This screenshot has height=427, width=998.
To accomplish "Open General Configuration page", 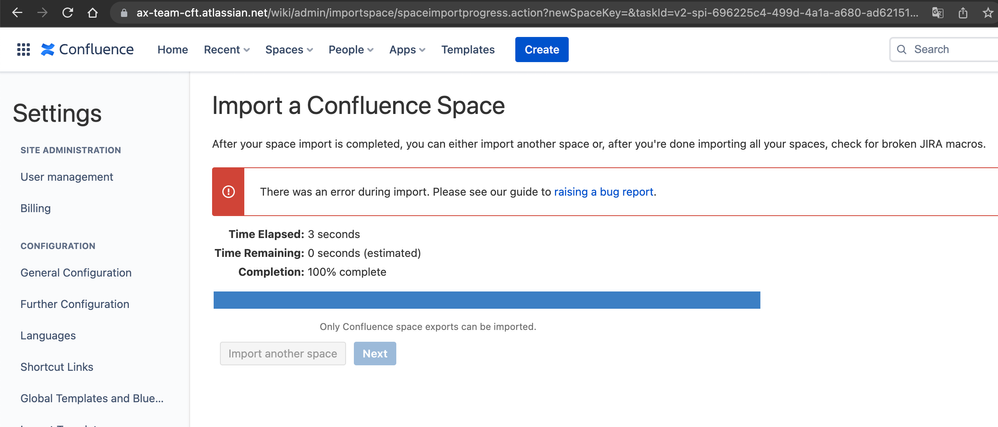I will coord(76,272).
